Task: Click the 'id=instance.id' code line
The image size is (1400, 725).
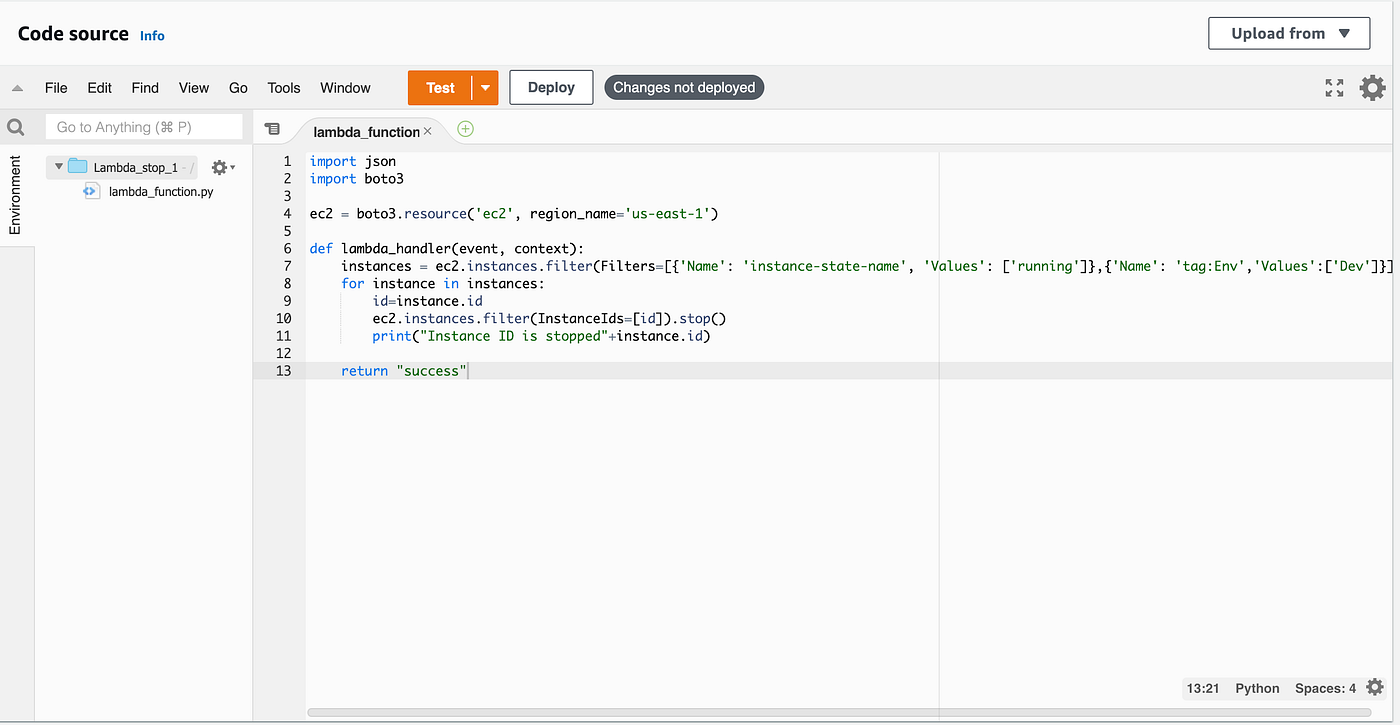Action: (x=428, y=301)
